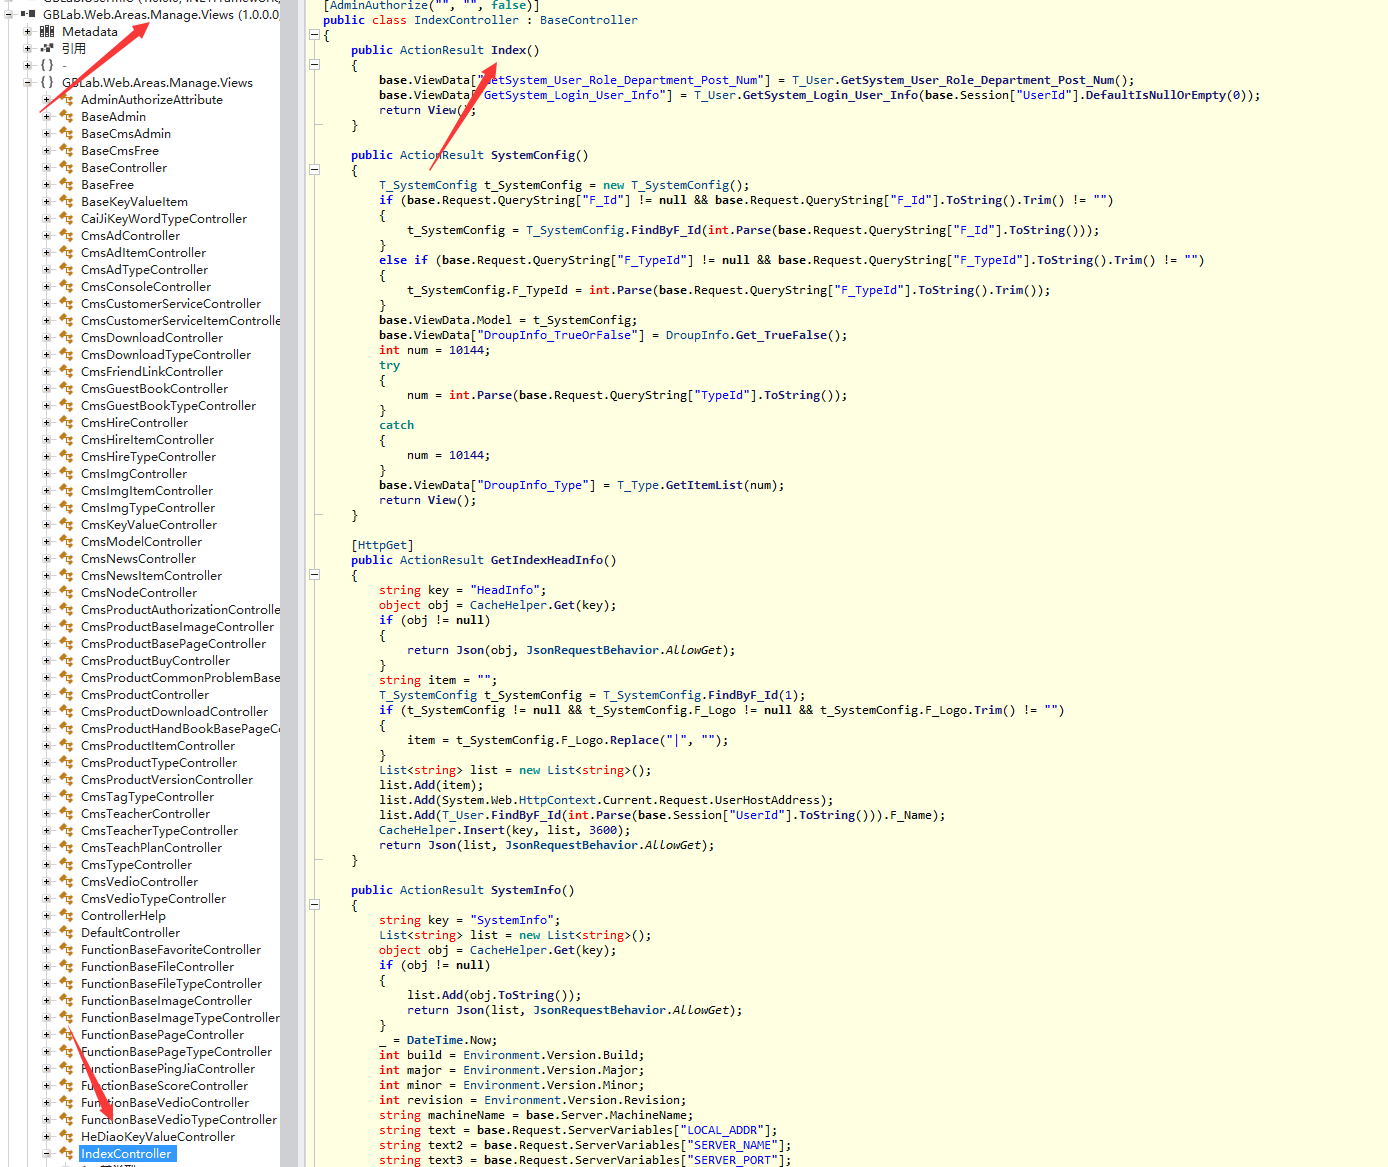
Task: Click the Metadata table icon
Action: 47,32
